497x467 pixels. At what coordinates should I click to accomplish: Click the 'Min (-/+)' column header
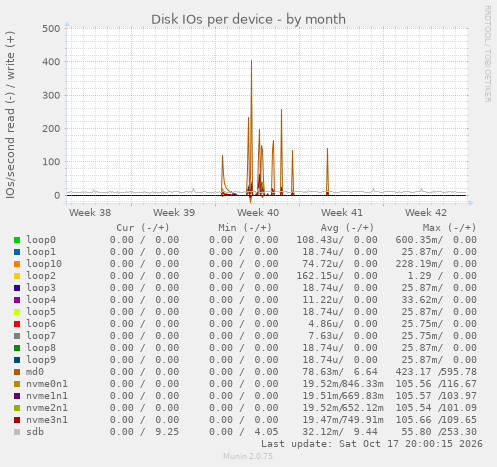tap(245, 228)
